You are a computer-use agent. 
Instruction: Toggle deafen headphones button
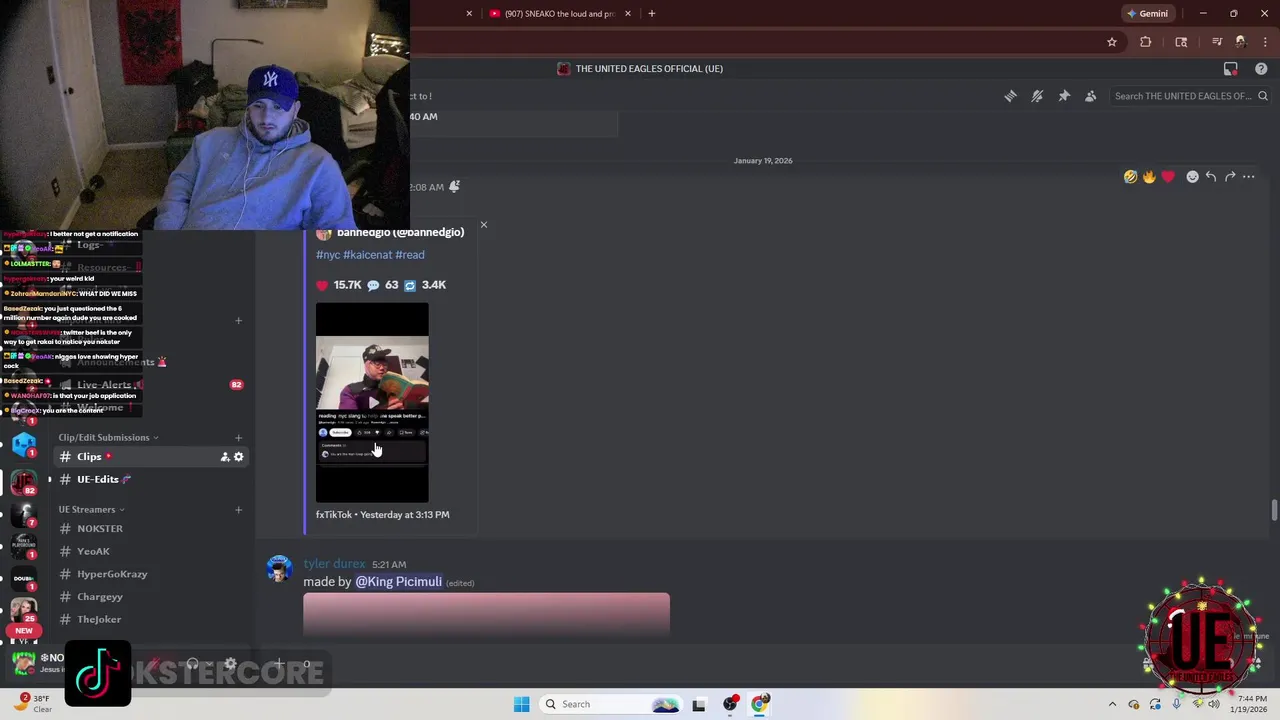tap(192, 664)
